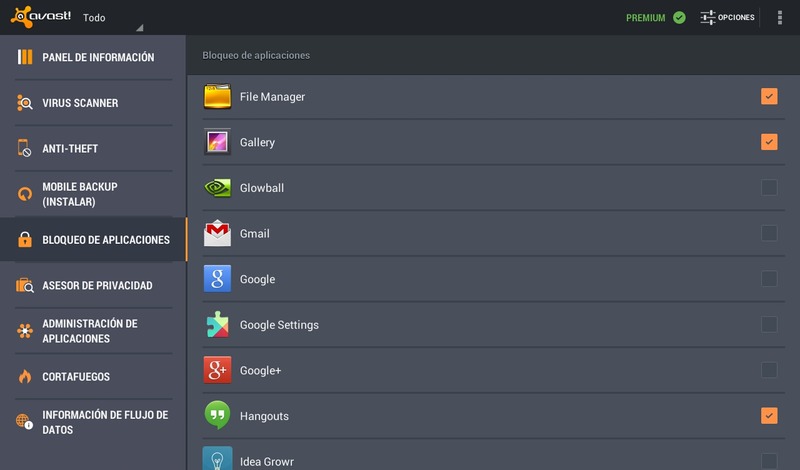The image size is (800, 470).
Task: Tick the Idea Growr checkbox
Action: (769, 461)
